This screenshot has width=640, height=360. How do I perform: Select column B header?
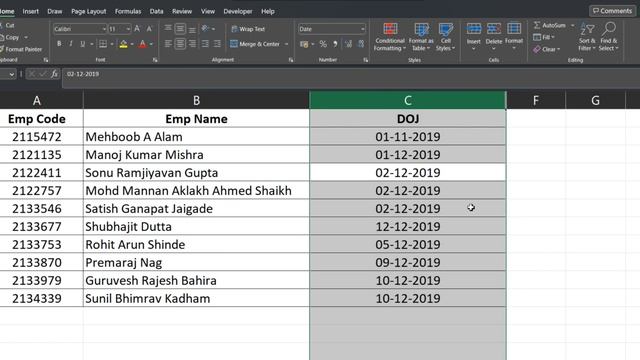196,100
